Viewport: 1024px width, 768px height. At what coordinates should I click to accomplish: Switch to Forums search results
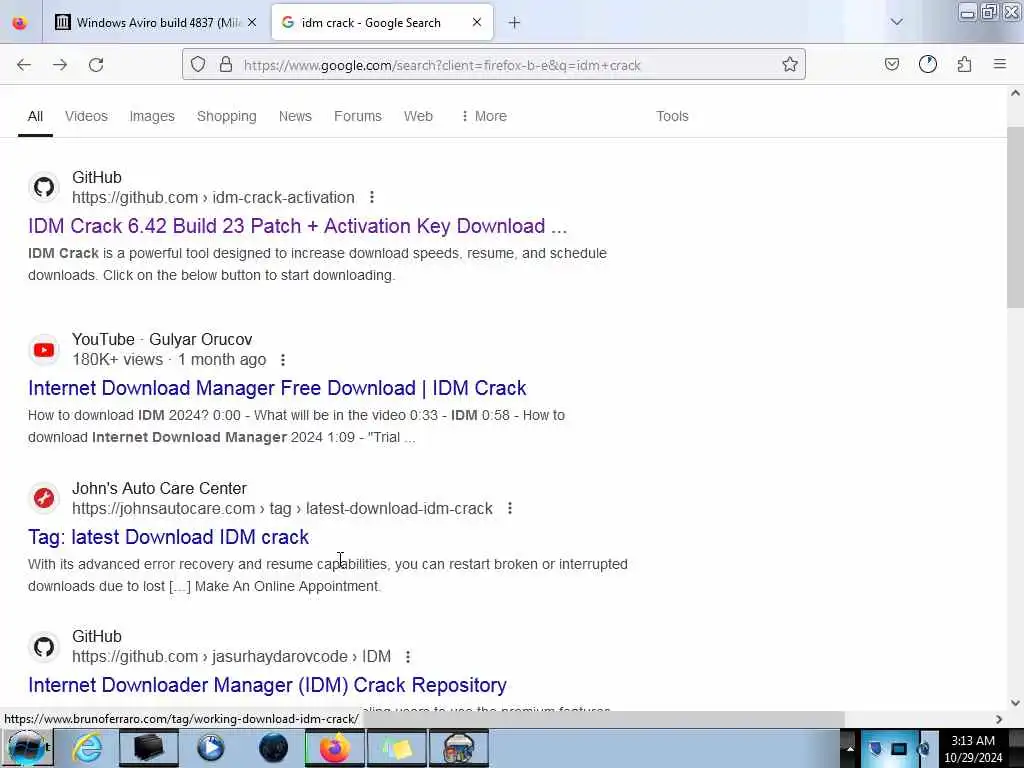click(358, 116)
